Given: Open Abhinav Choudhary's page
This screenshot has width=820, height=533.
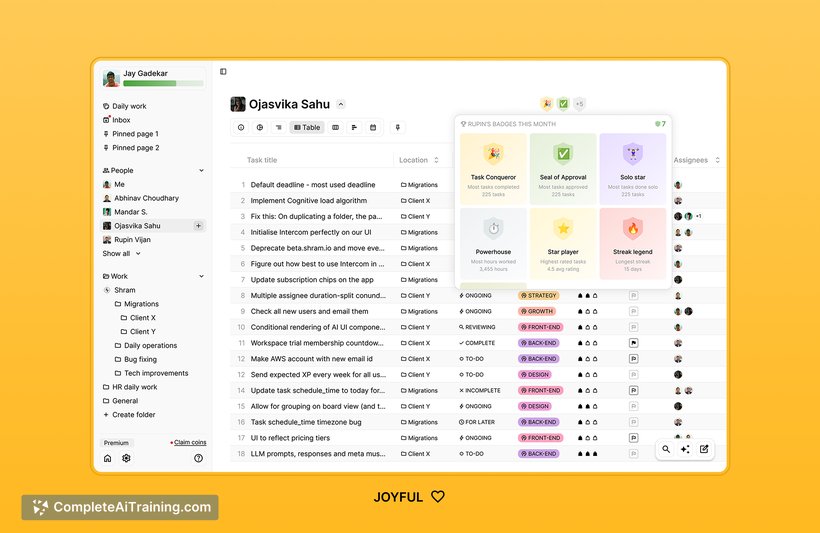Looking at the screenshot, I should point(141,198).
